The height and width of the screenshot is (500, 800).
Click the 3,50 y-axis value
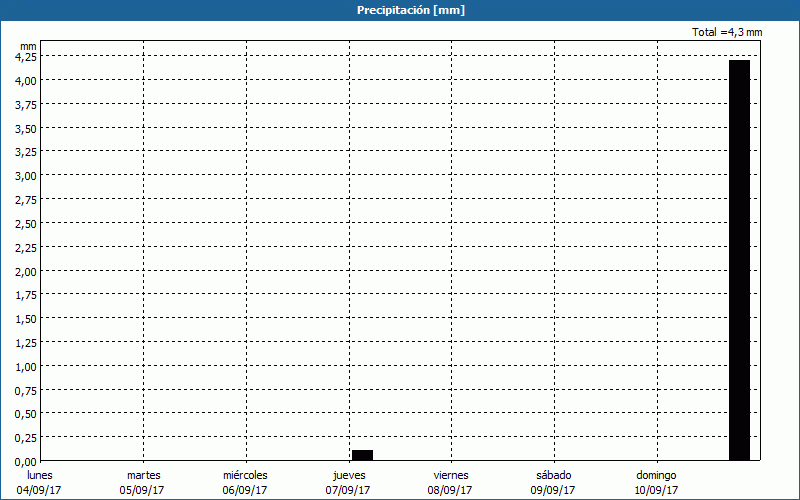(26, 129)
